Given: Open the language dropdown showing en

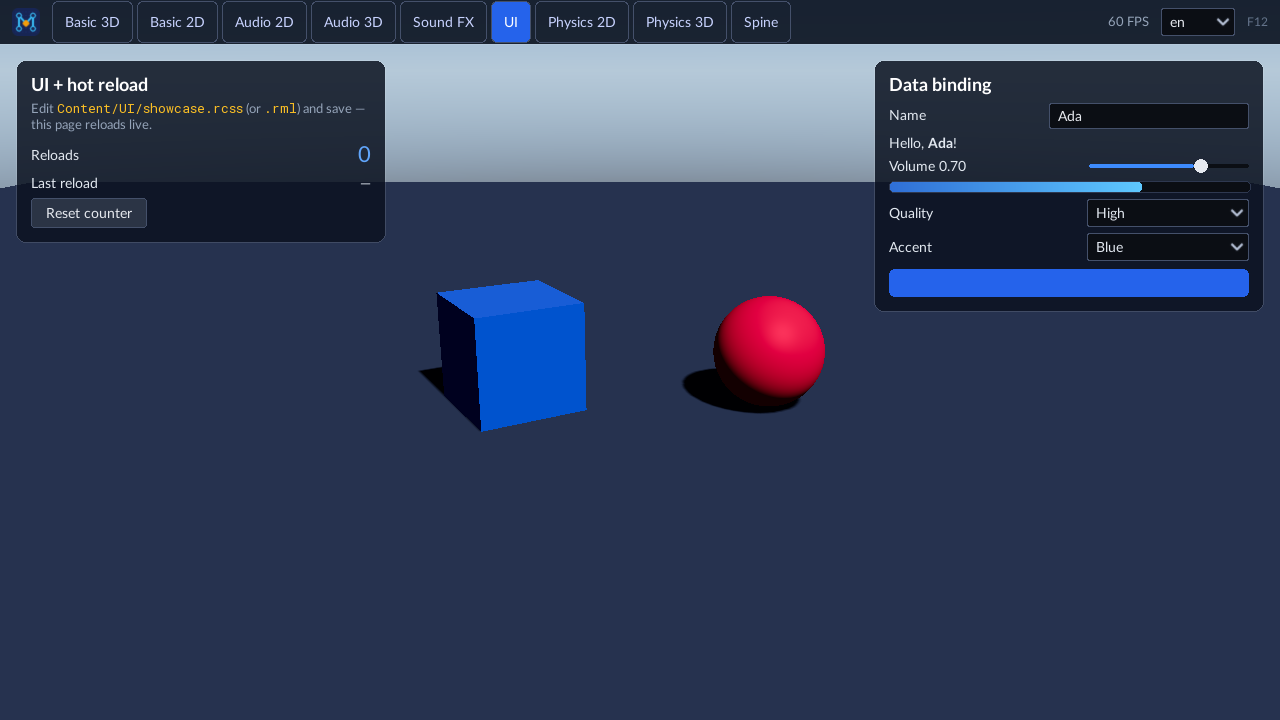Looking at the screenshot, I should tap(1198, 22).
